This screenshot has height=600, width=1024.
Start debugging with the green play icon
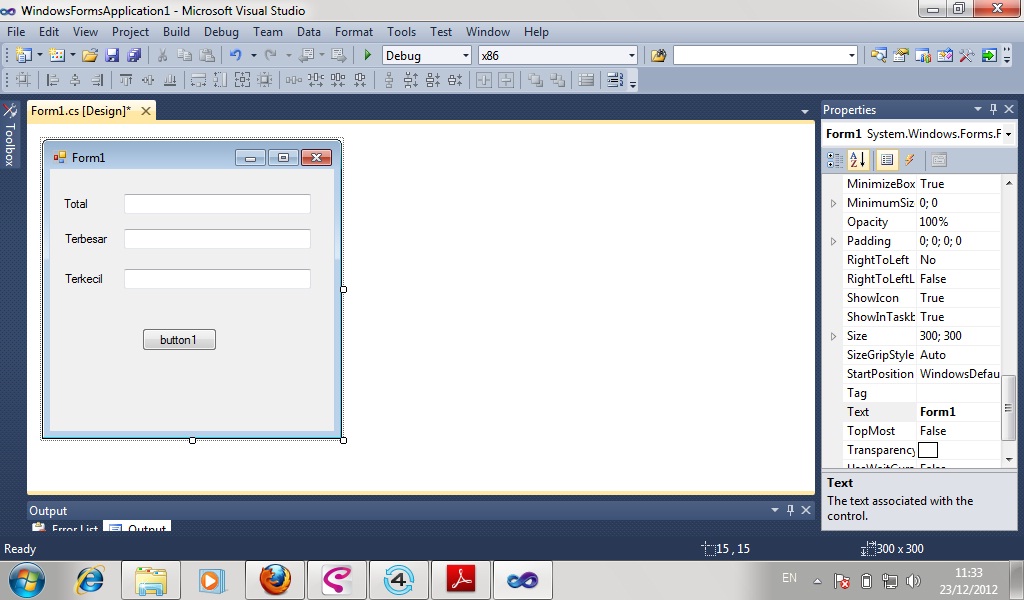tap(368, 55)
